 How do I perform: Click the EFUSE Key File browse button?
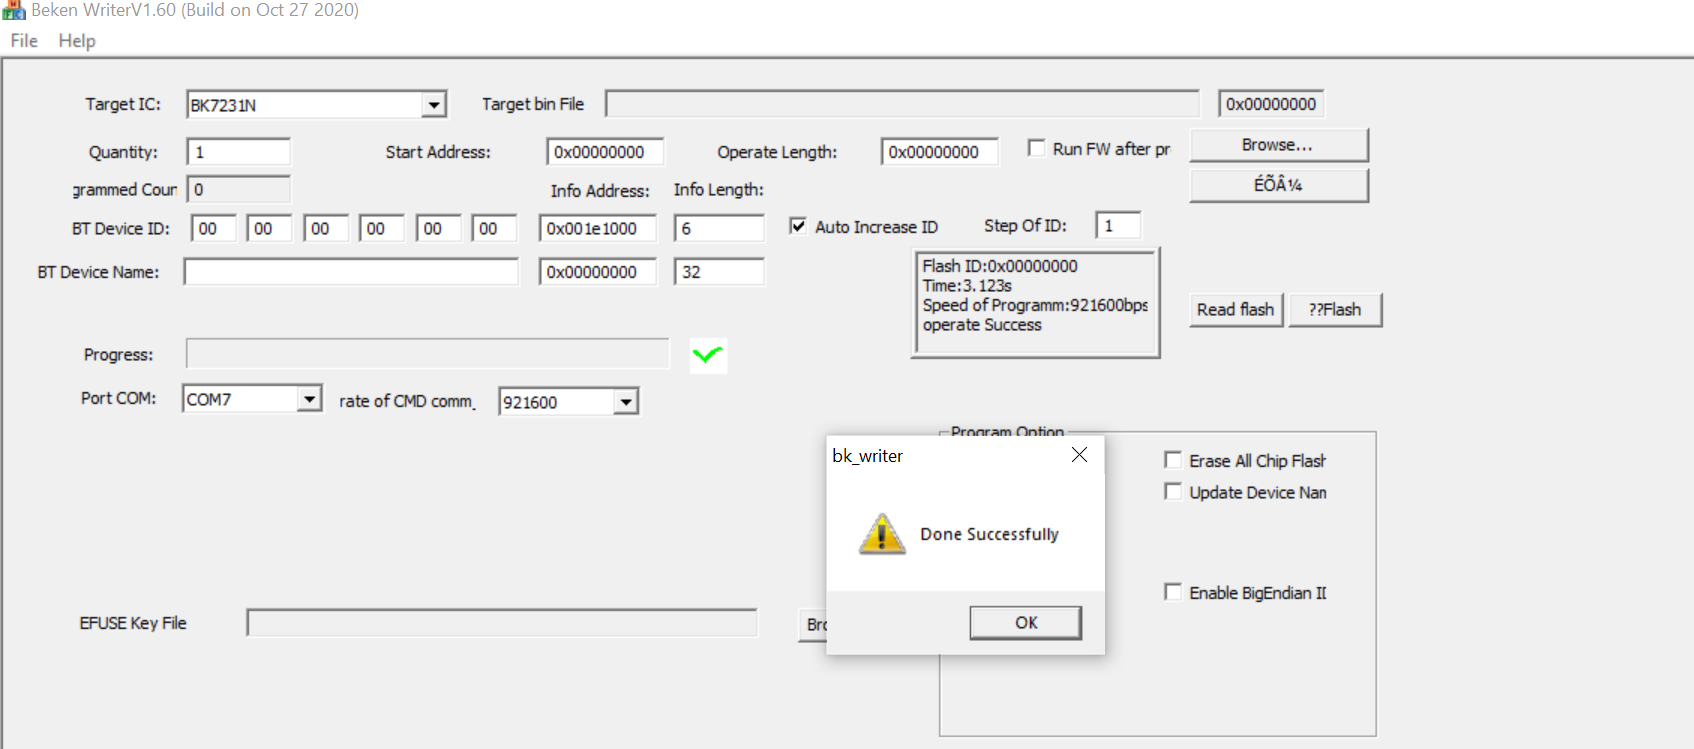tap(812, 624)
